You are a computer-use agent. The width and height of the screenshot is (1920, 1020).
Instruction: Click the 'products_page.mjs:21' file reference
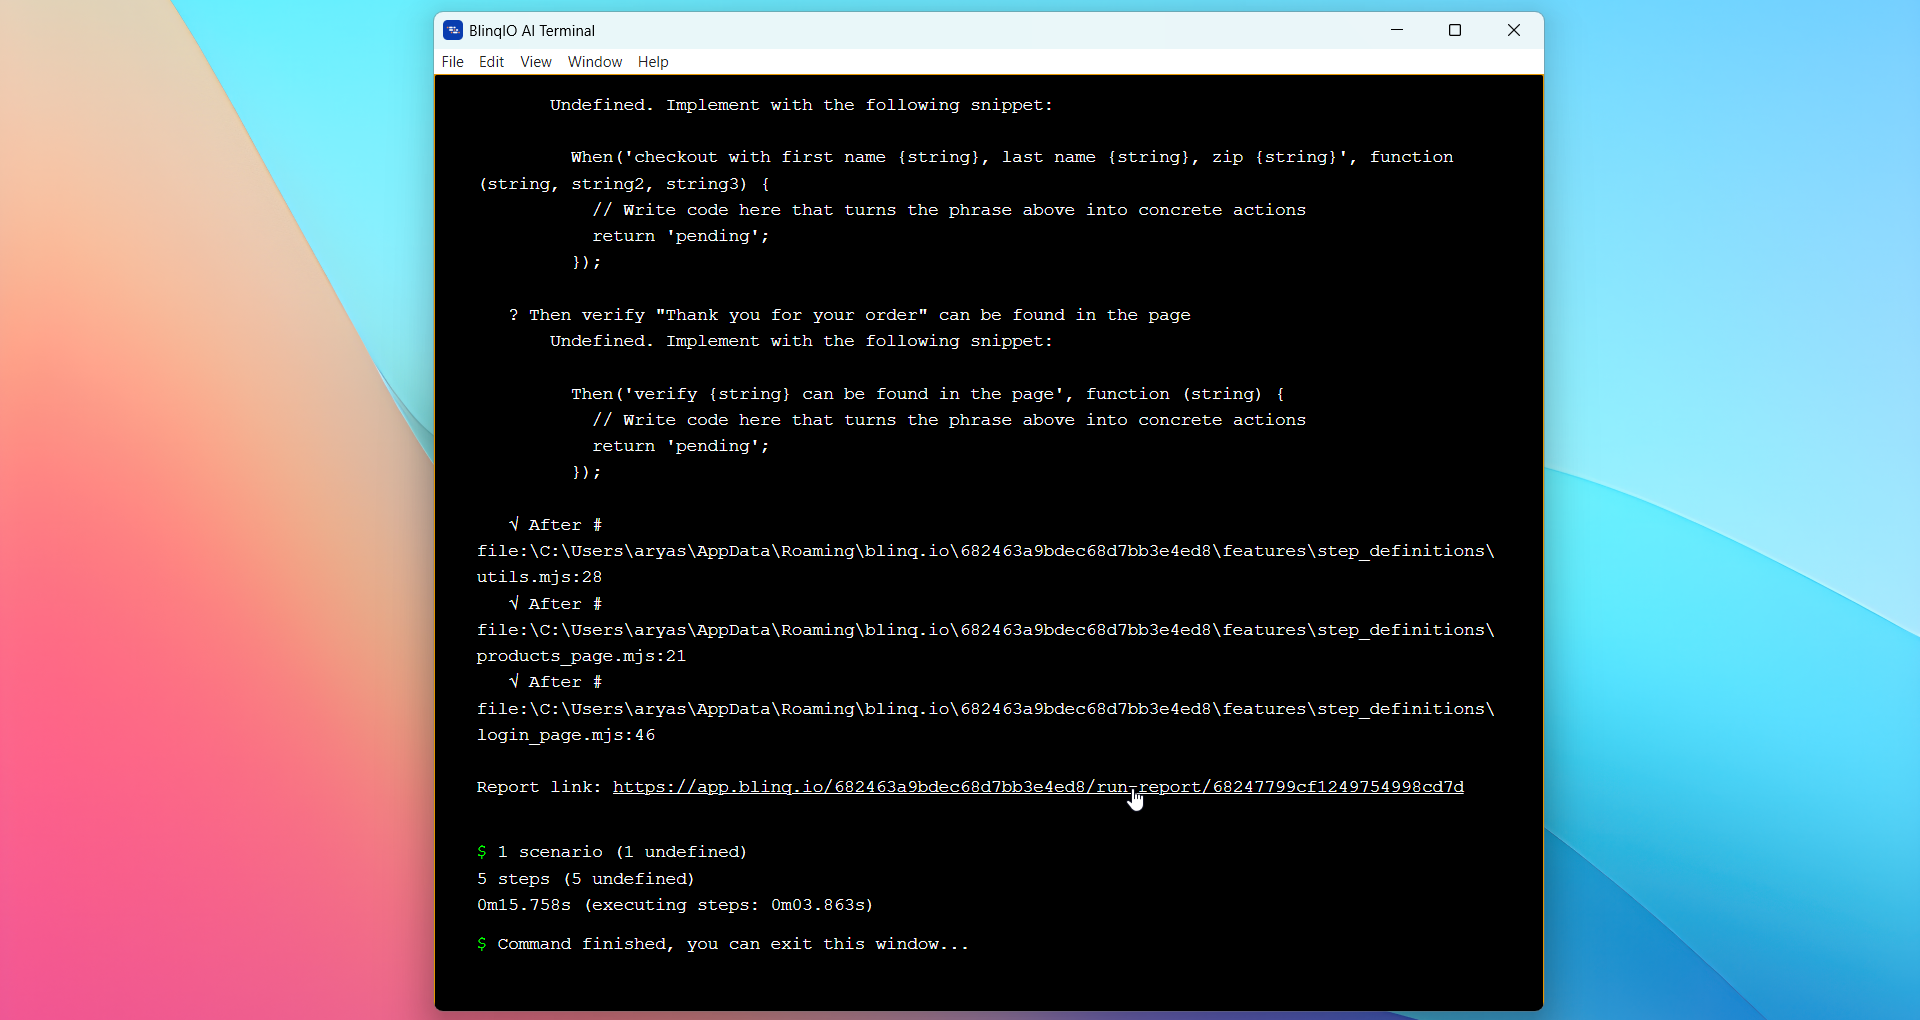(x=581, y=656)
